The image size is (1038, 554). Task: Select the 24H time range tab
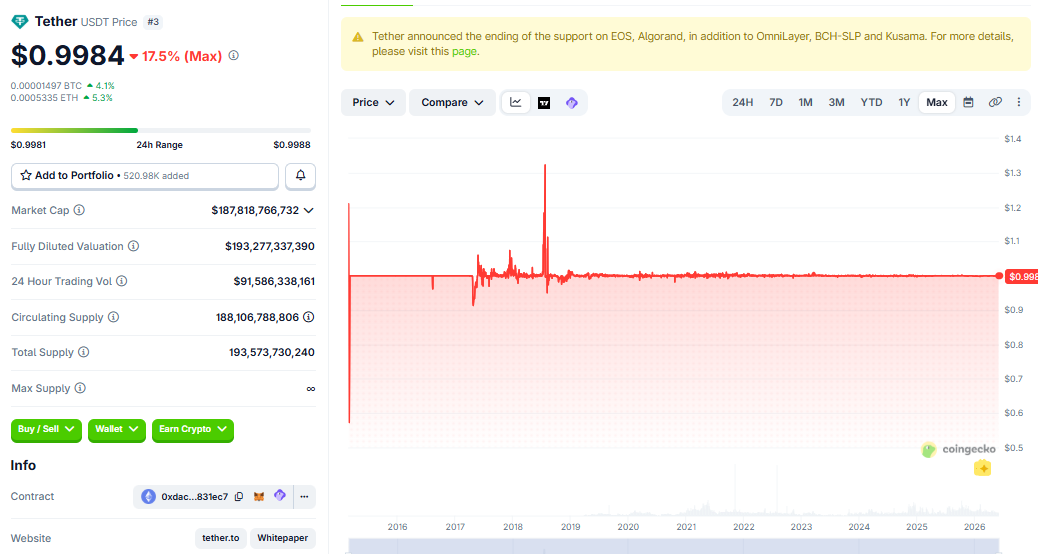[742, 102]
